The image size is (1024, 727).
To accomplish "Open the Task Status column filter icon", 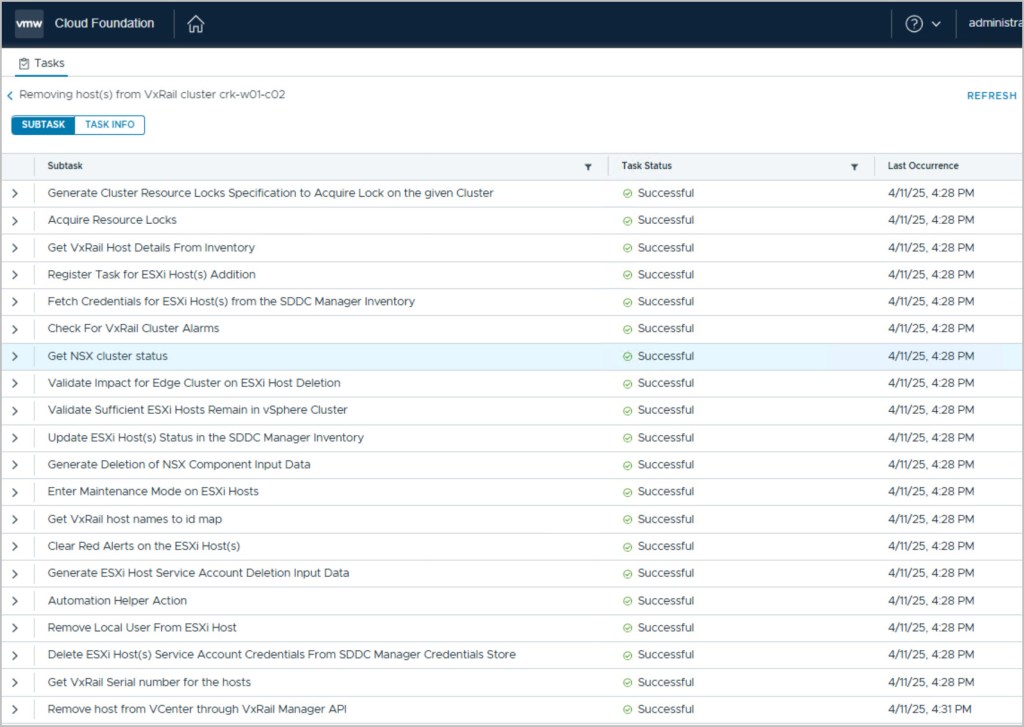I will pyautogui.click(x=855, y=167).
